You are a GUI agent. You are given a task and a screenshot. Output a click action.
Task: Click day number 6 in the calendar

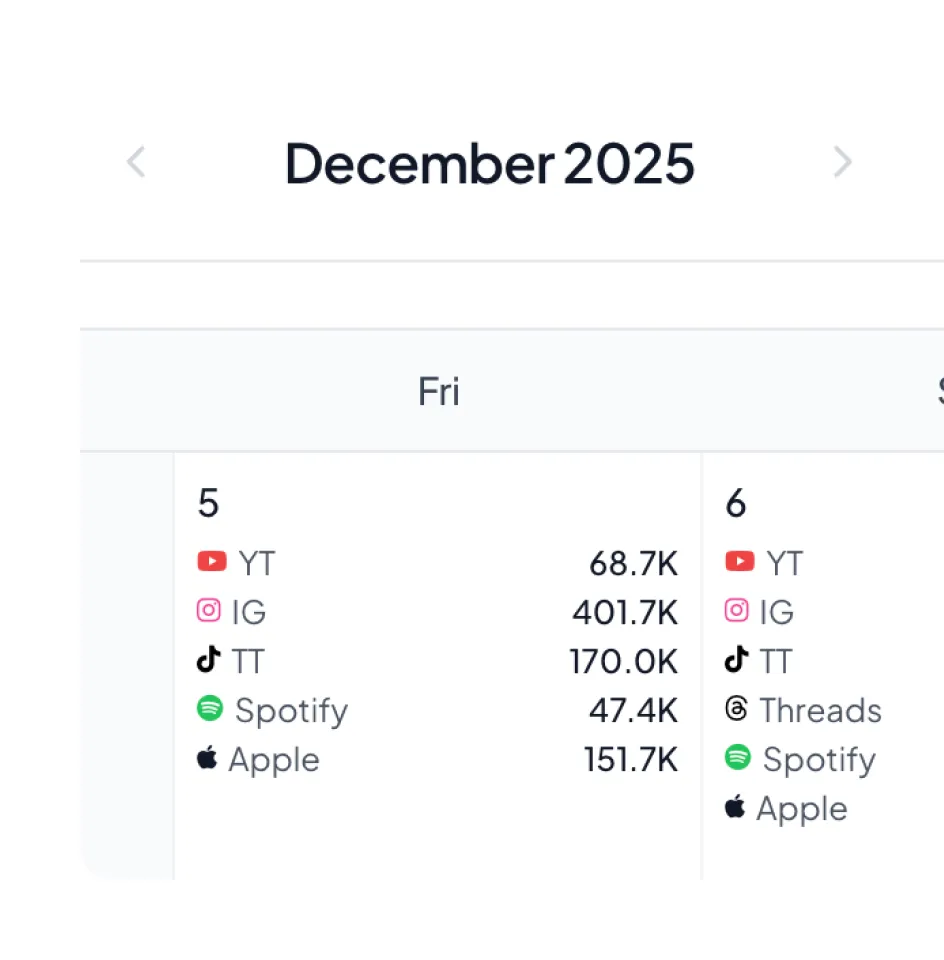tap(735, 503)
